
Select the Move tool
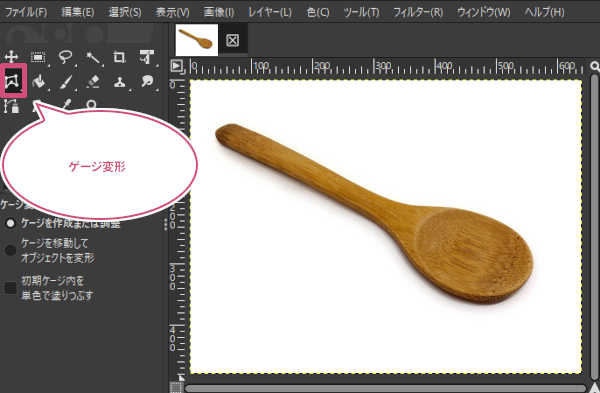(x=11, y=57)
